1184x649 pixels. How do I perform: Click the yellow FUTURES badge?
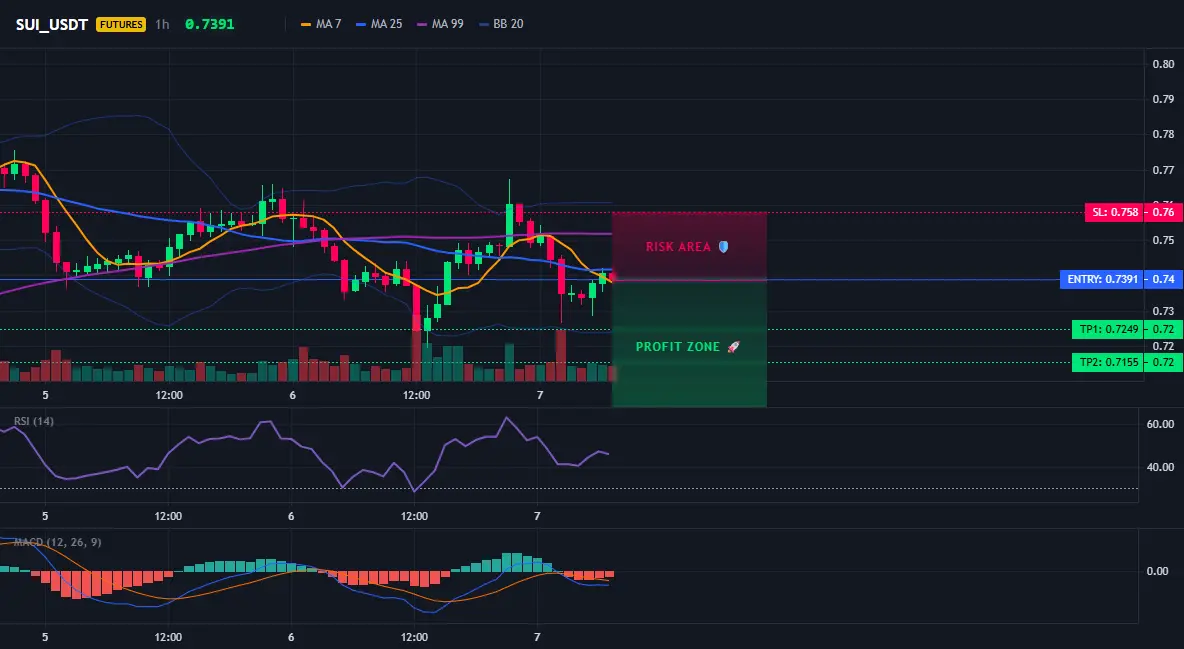[x=121, y=24]
